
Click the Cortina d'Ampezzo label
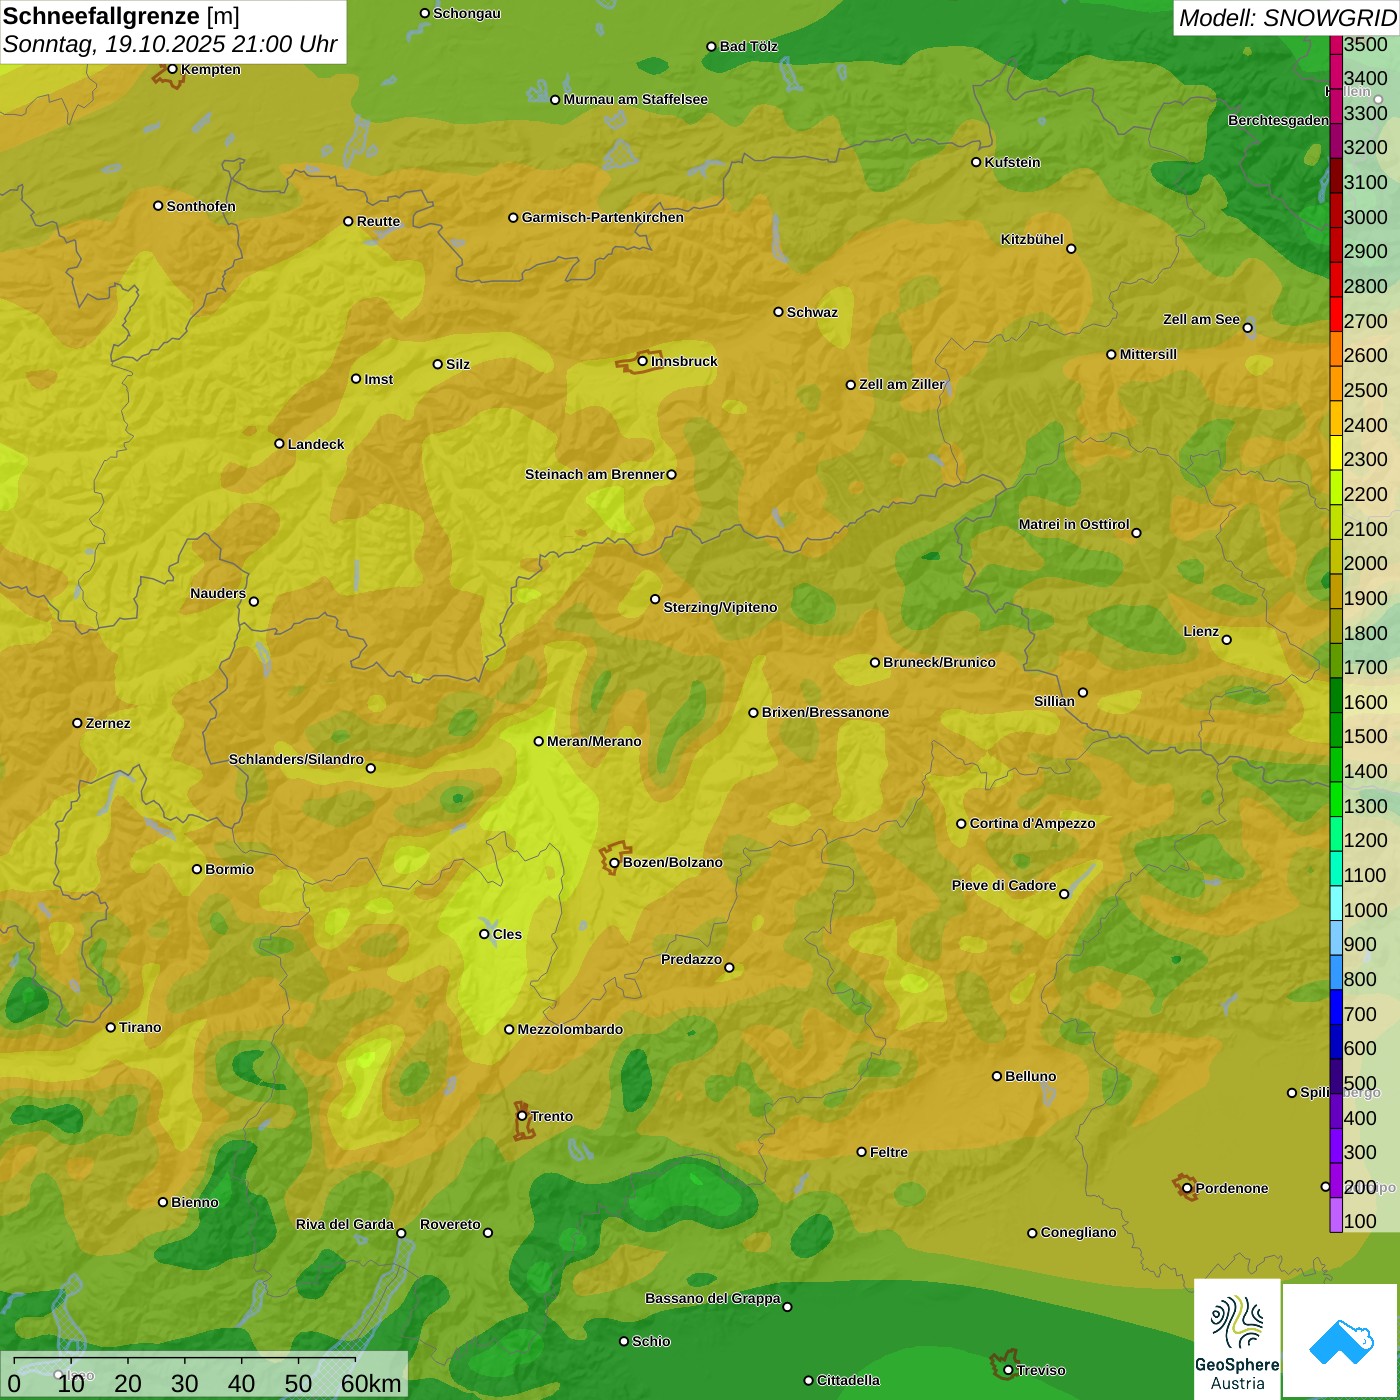pyautogui.click(x=1032, y=823)
